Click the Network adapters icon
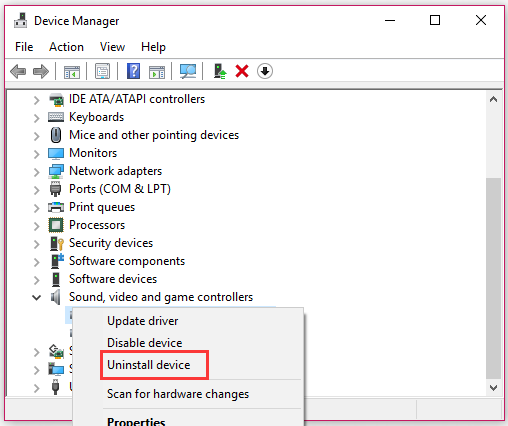 pos(56,171)
